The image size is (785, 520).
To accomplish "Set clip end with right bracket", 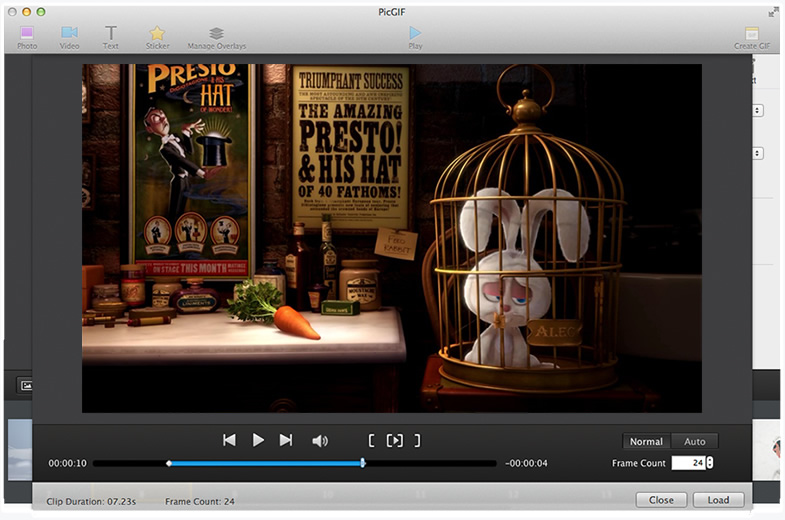I will (418, 440).
